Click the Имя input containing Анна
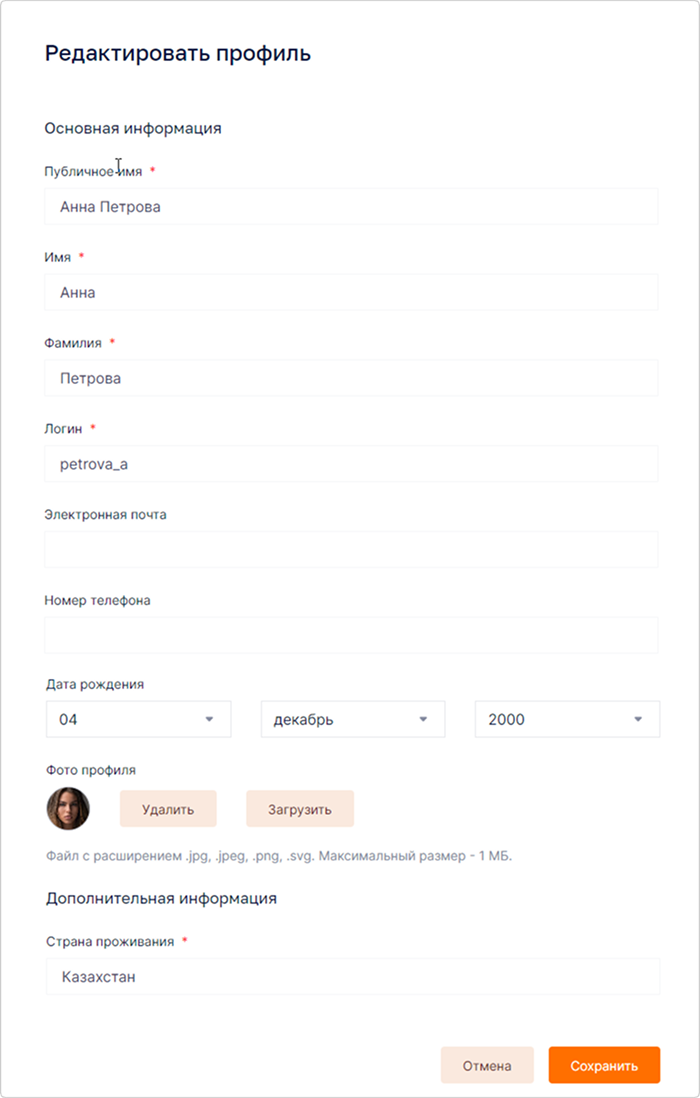This screenshot has width=700, height=1098. pyautogui.click(x=351, y=292)
